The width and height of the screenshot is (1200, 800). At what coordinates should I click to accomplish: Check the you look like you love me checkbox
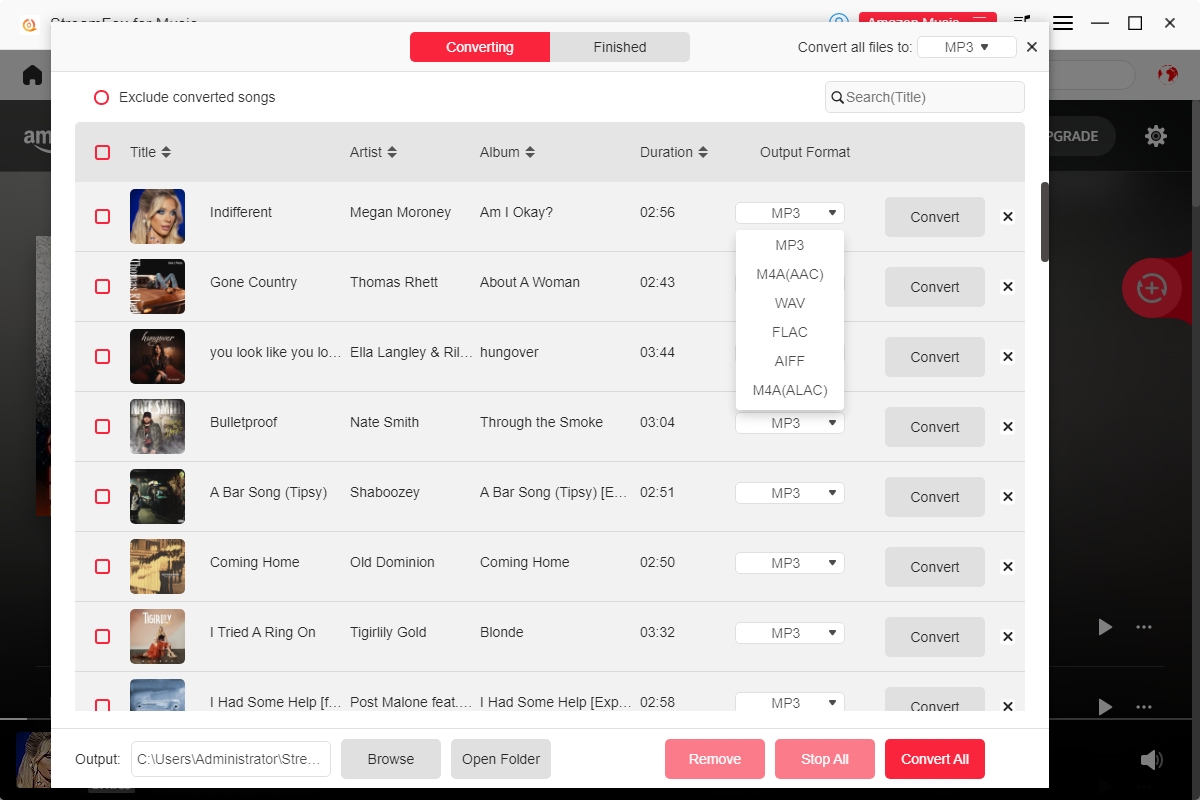102,356
